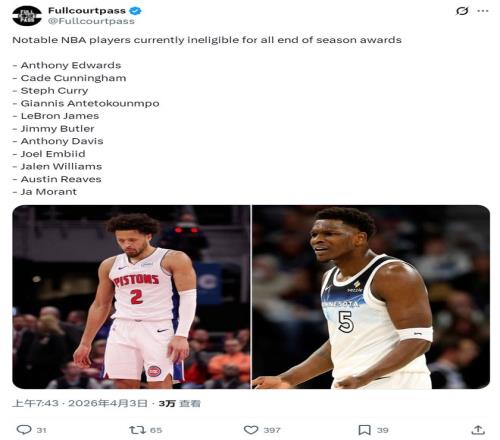Open the @Fullcourtpass handle link

click(91, 21)
